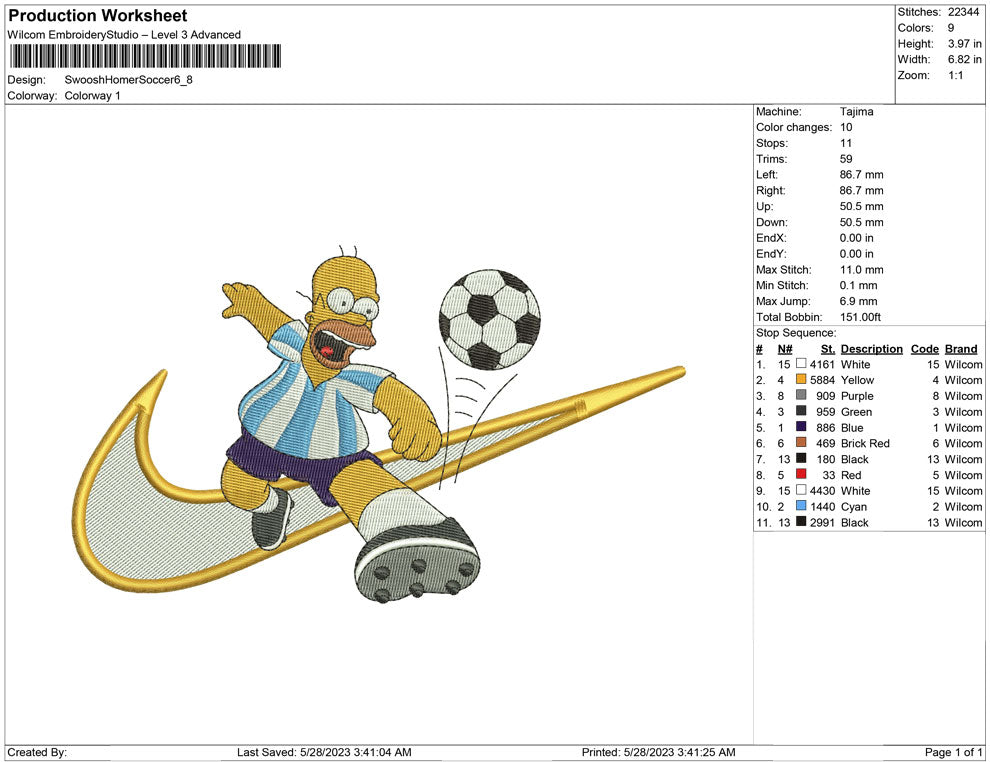Click 'Last Saved: 5/28/2023 3:41:04 AM' text

pyautogui.click(x=324, y=752)
